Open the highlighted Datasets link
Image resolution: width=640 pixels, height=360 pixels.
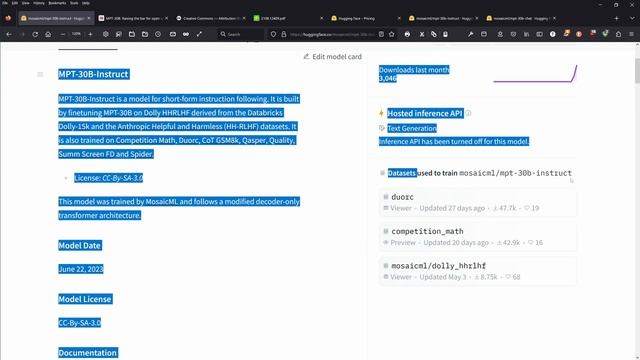pos(402,173)
